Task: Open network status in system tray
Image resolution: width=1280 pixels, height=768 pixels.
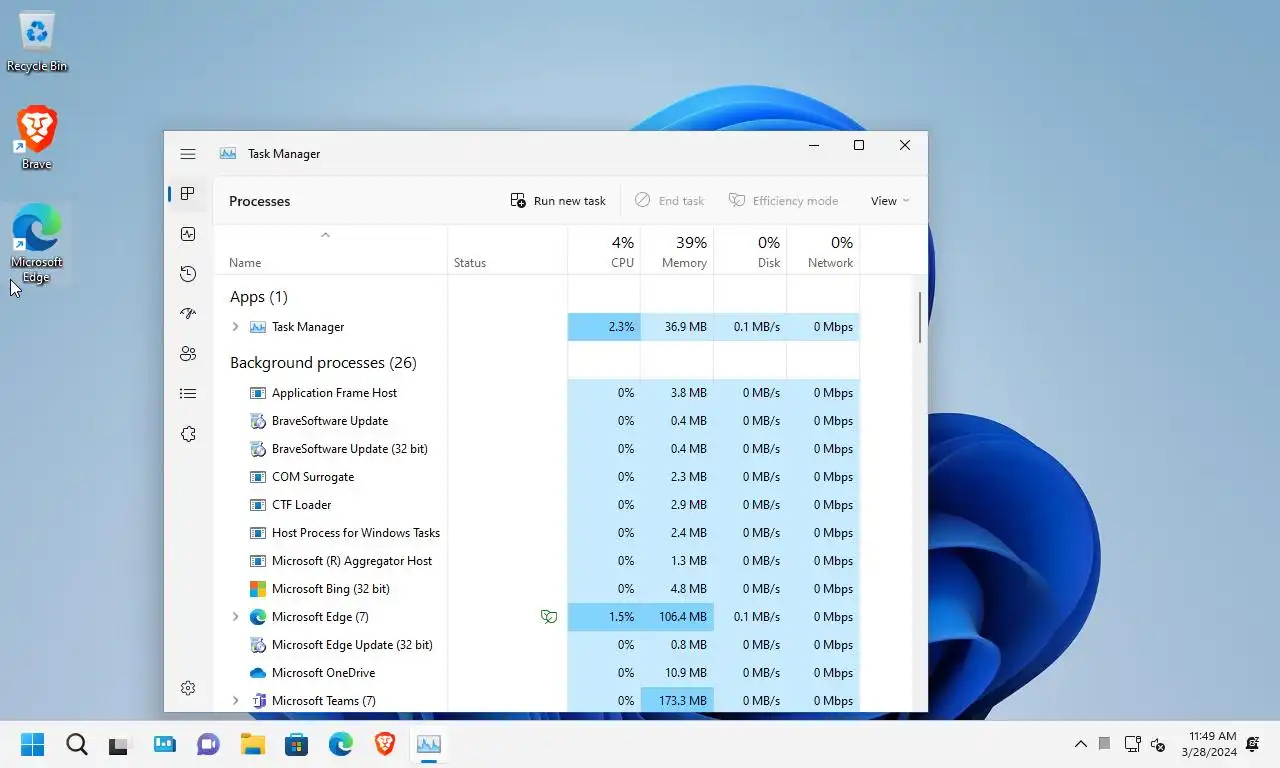Action: [1132, 744]
